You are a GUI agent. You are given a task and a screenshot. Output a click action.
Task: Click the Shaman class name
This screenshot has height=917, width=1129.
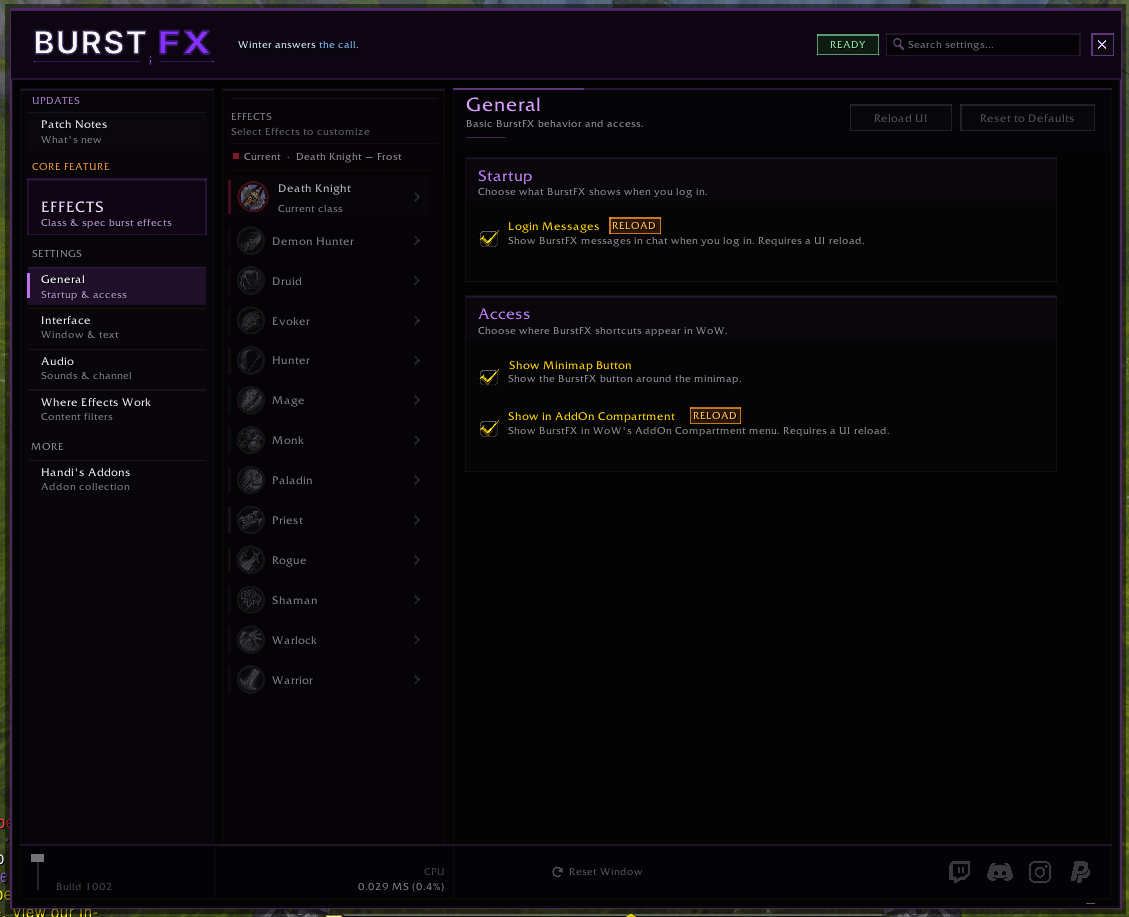(x=294, y=600)
